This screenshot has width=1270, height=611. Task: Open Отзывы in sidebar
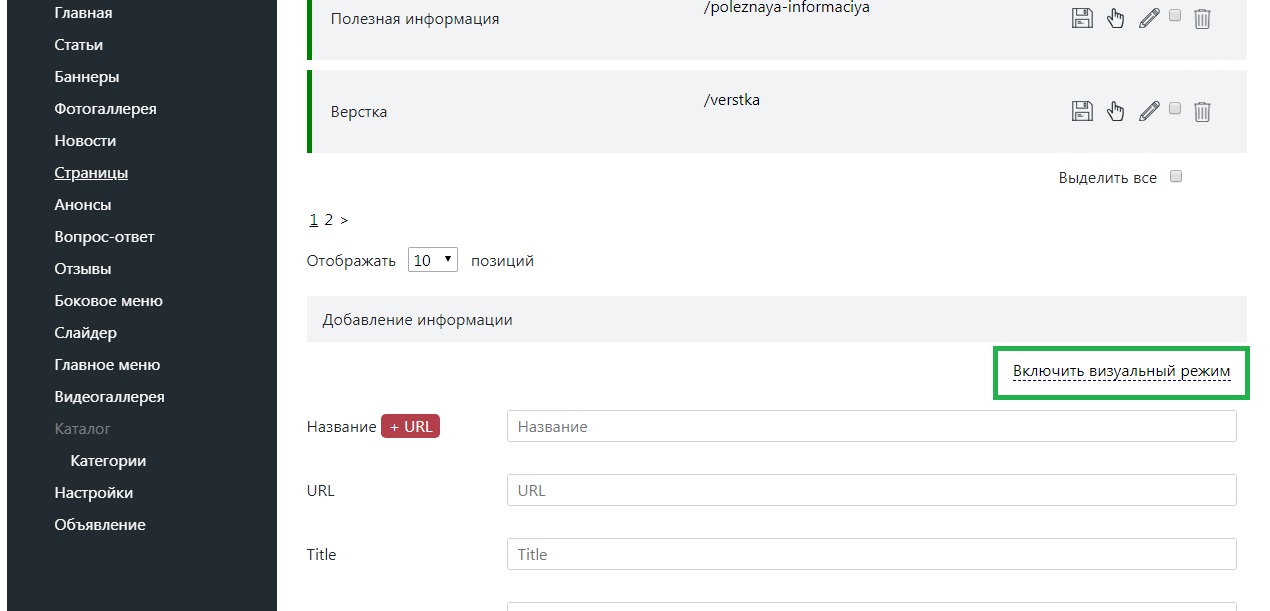click(83, 269)
